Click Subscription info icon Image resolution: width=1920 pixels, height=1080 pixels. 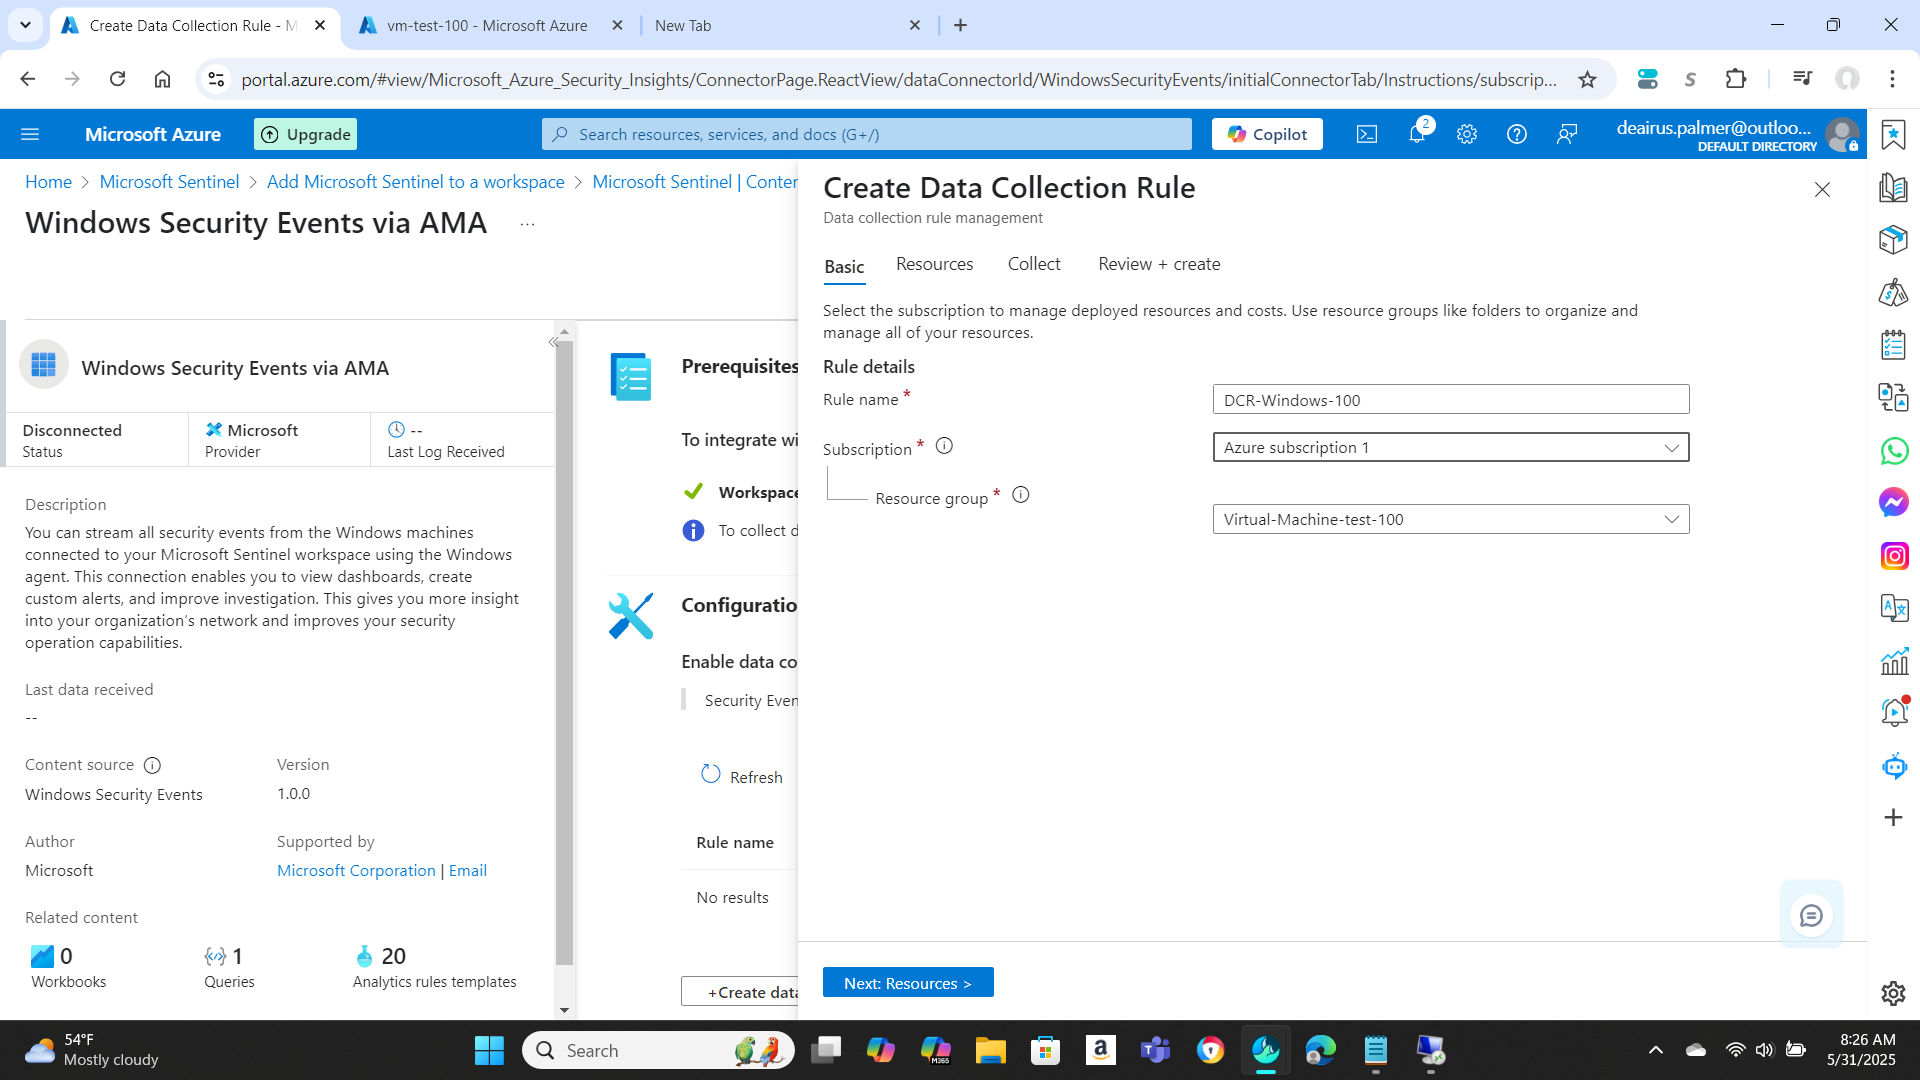[x=944, y=446]
